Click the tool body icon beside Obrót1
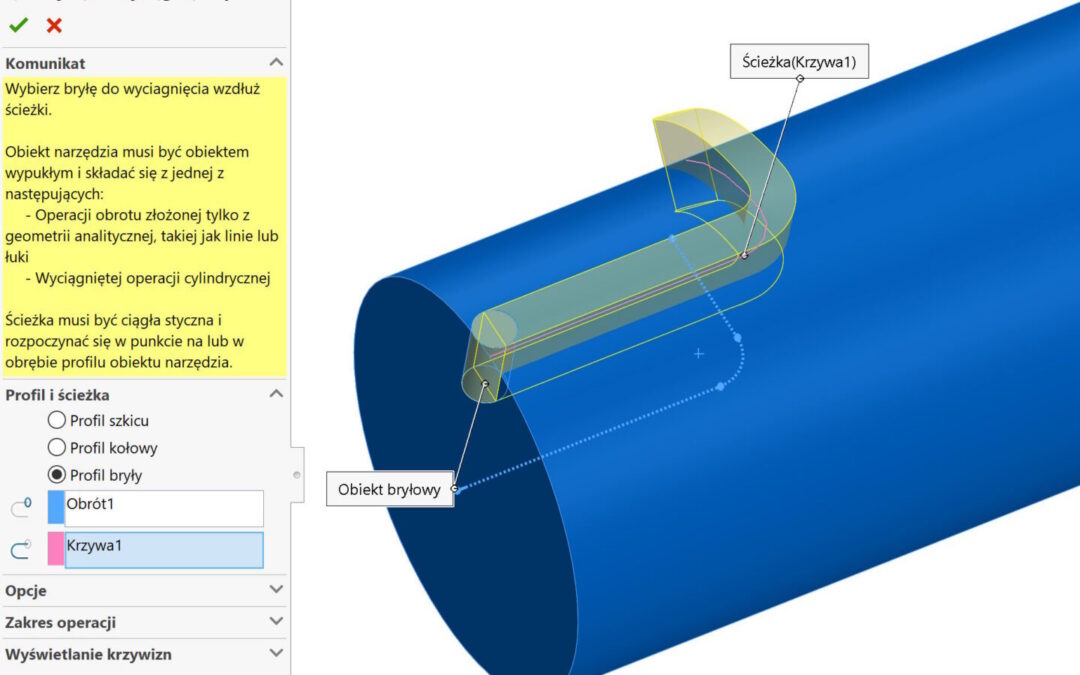This screenshot has width=1080, height=675. coord(21,508)
